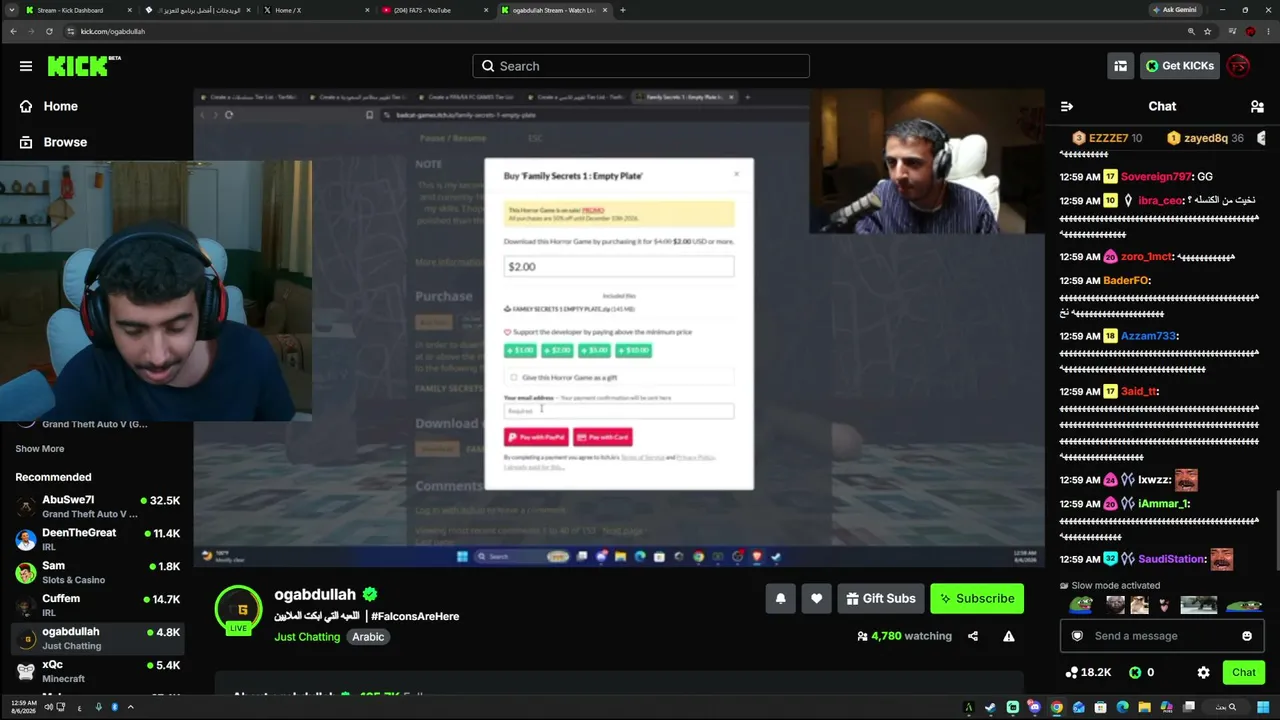Open Steam from the Windows taskbar

click(x=990, y=708)
